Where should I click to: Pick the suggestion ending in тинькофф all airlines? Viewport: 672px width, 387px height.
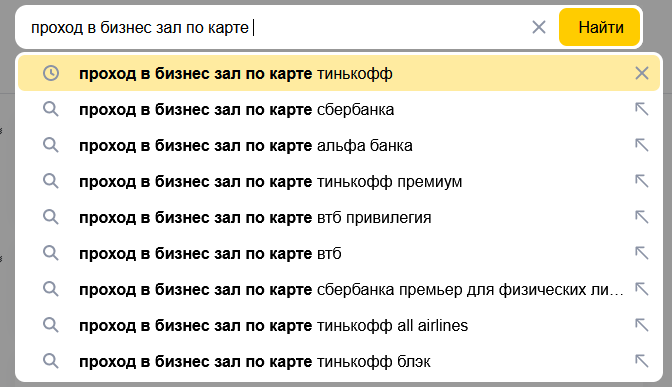click(339, 325)
